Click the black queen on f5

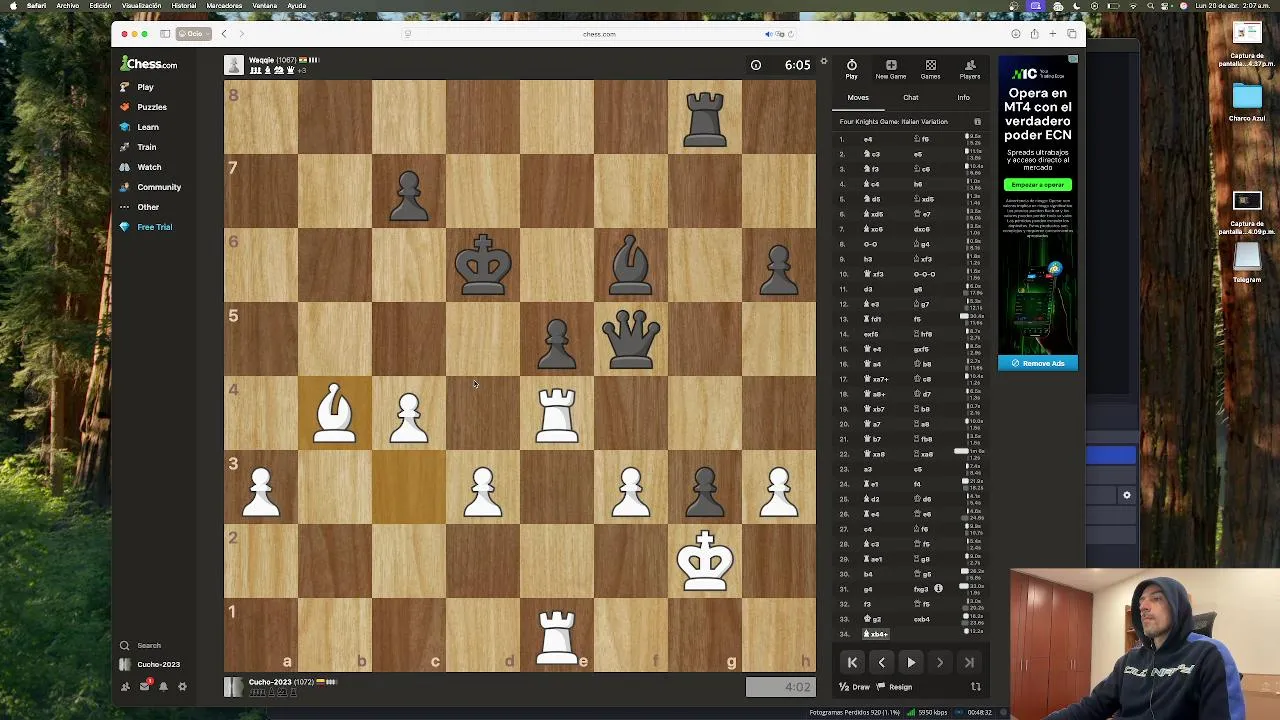tap(631, 339)
